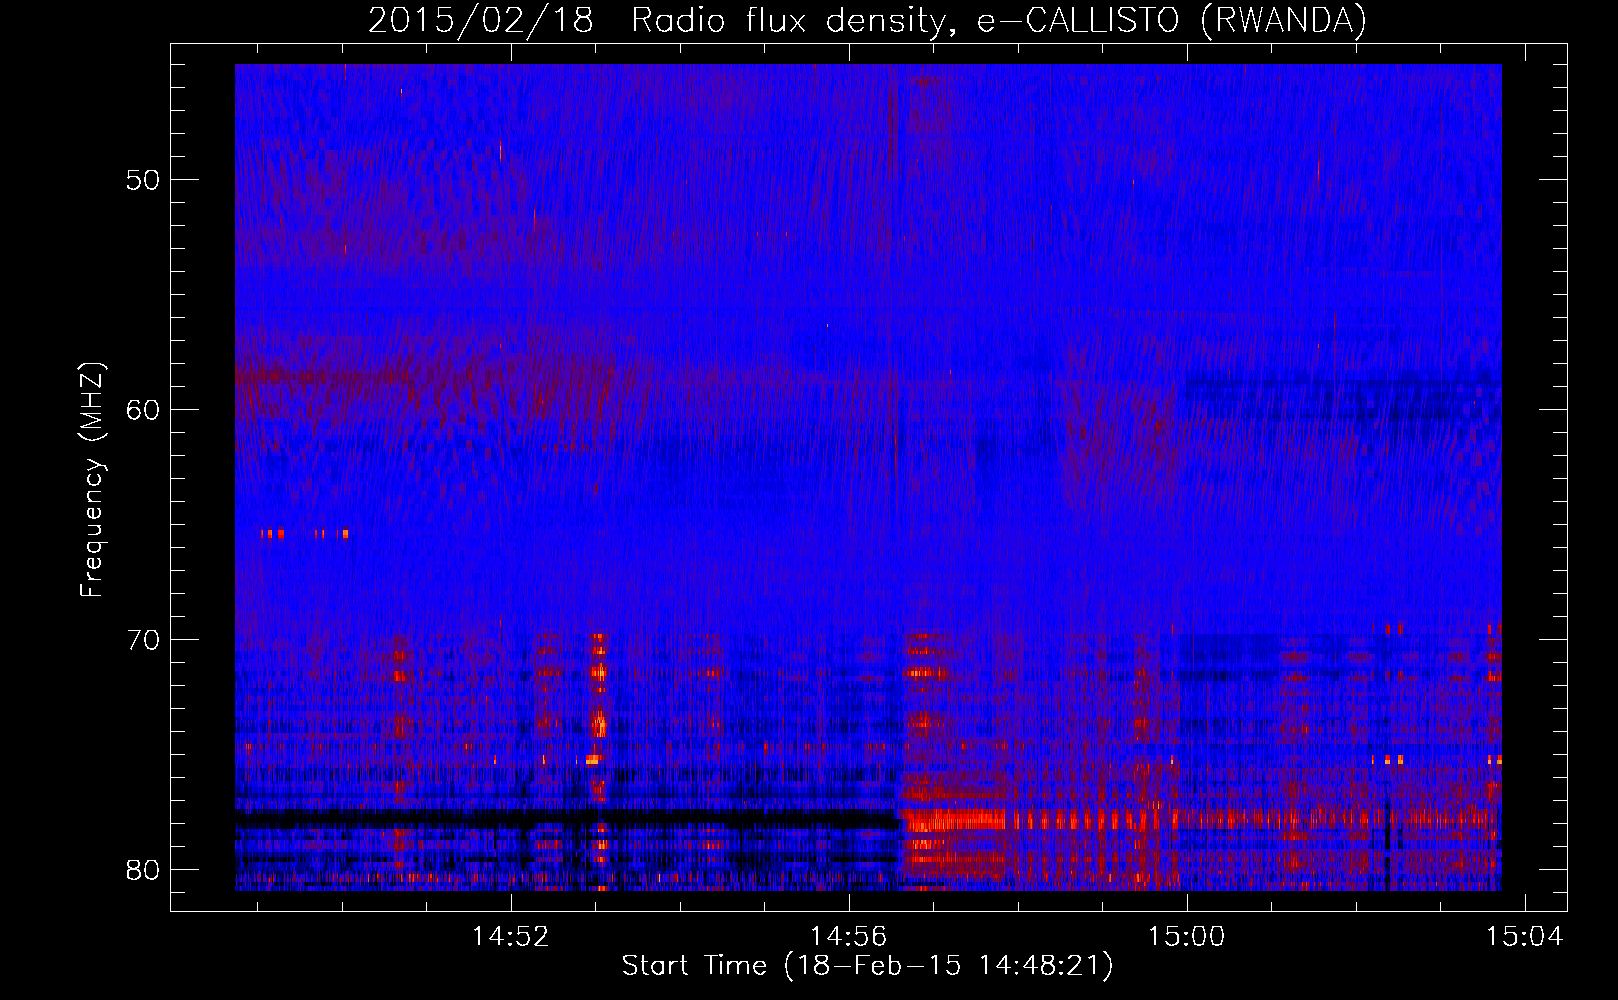Click the plot title "2015/02/18 Radio flux density, e-CALLISTO (RWANDA)"
Screen dimensions: 1618x1000
click(x=867, y=20)
